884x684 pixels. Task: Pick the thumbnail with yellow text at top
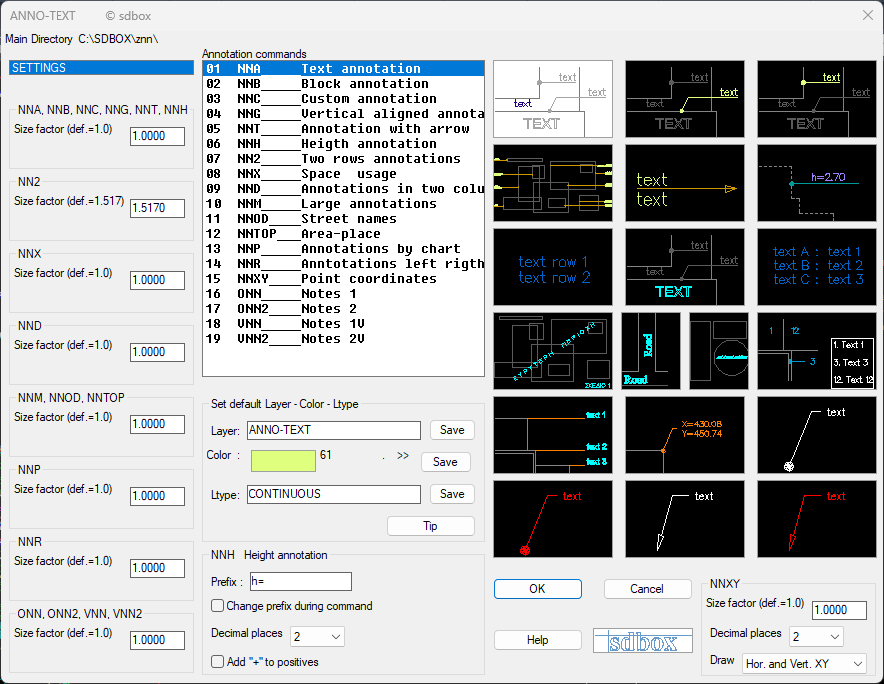pyautogui.click(x=817, y=99)
